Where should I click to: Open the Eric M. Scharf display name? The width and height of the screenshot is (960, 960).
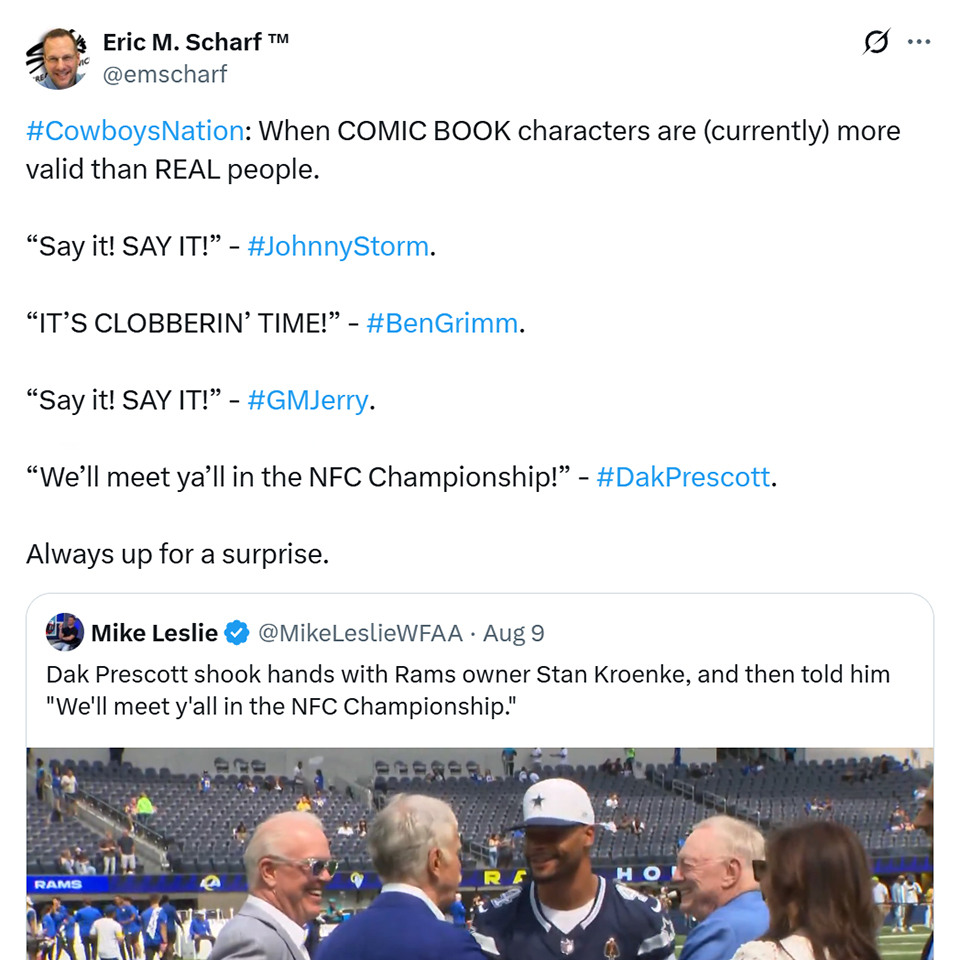[196, 42]
